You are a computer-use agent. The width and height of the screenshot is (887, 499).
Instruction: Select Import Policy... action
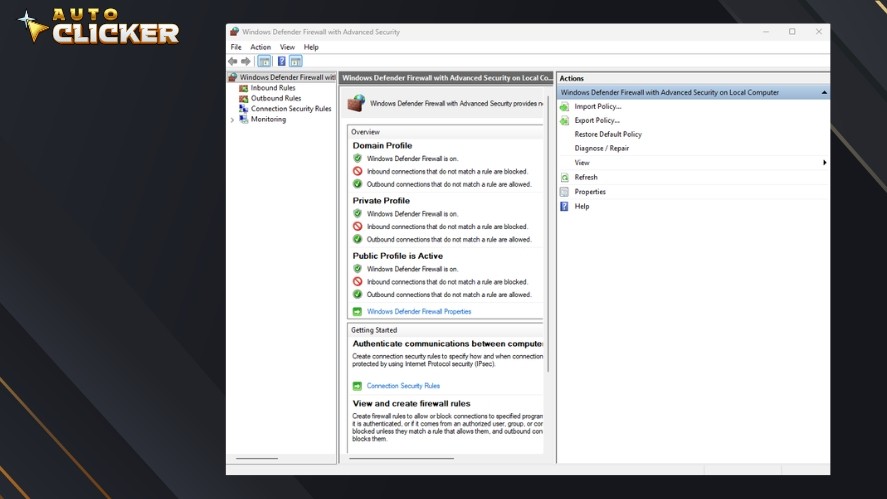tap(597, 106)
